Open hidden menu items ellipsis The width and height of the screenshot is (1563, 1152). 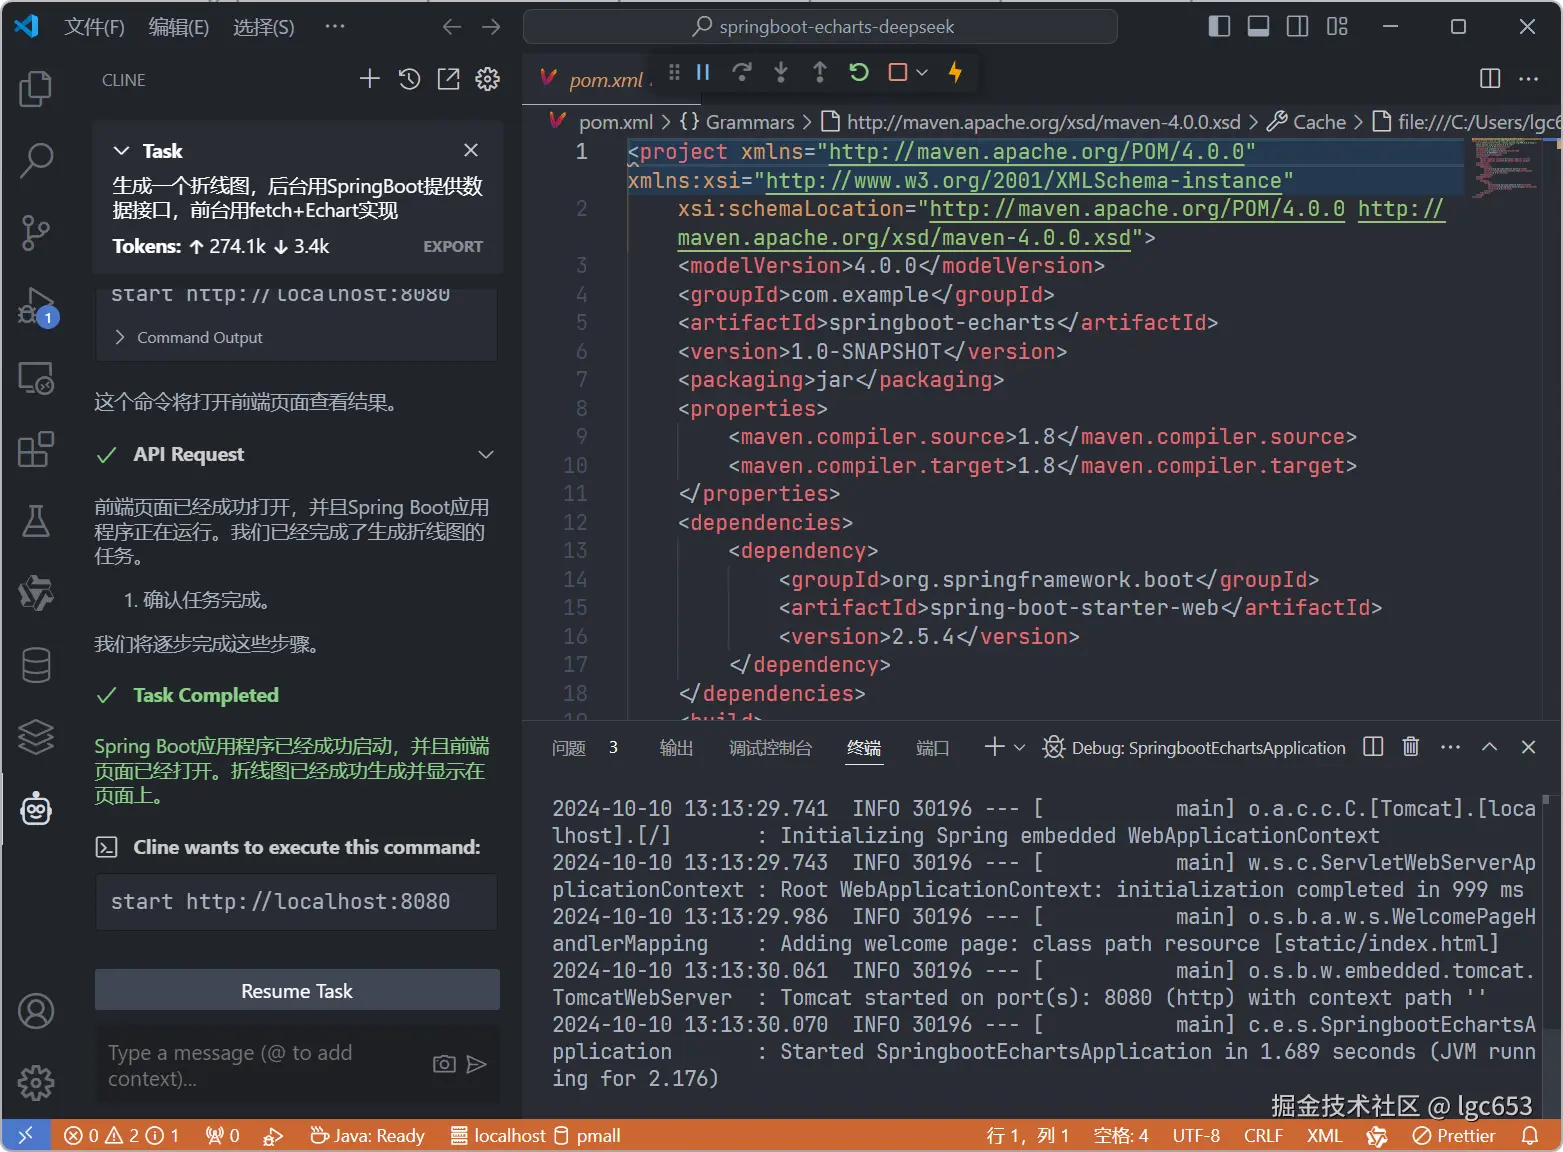[x=335, y=26]
